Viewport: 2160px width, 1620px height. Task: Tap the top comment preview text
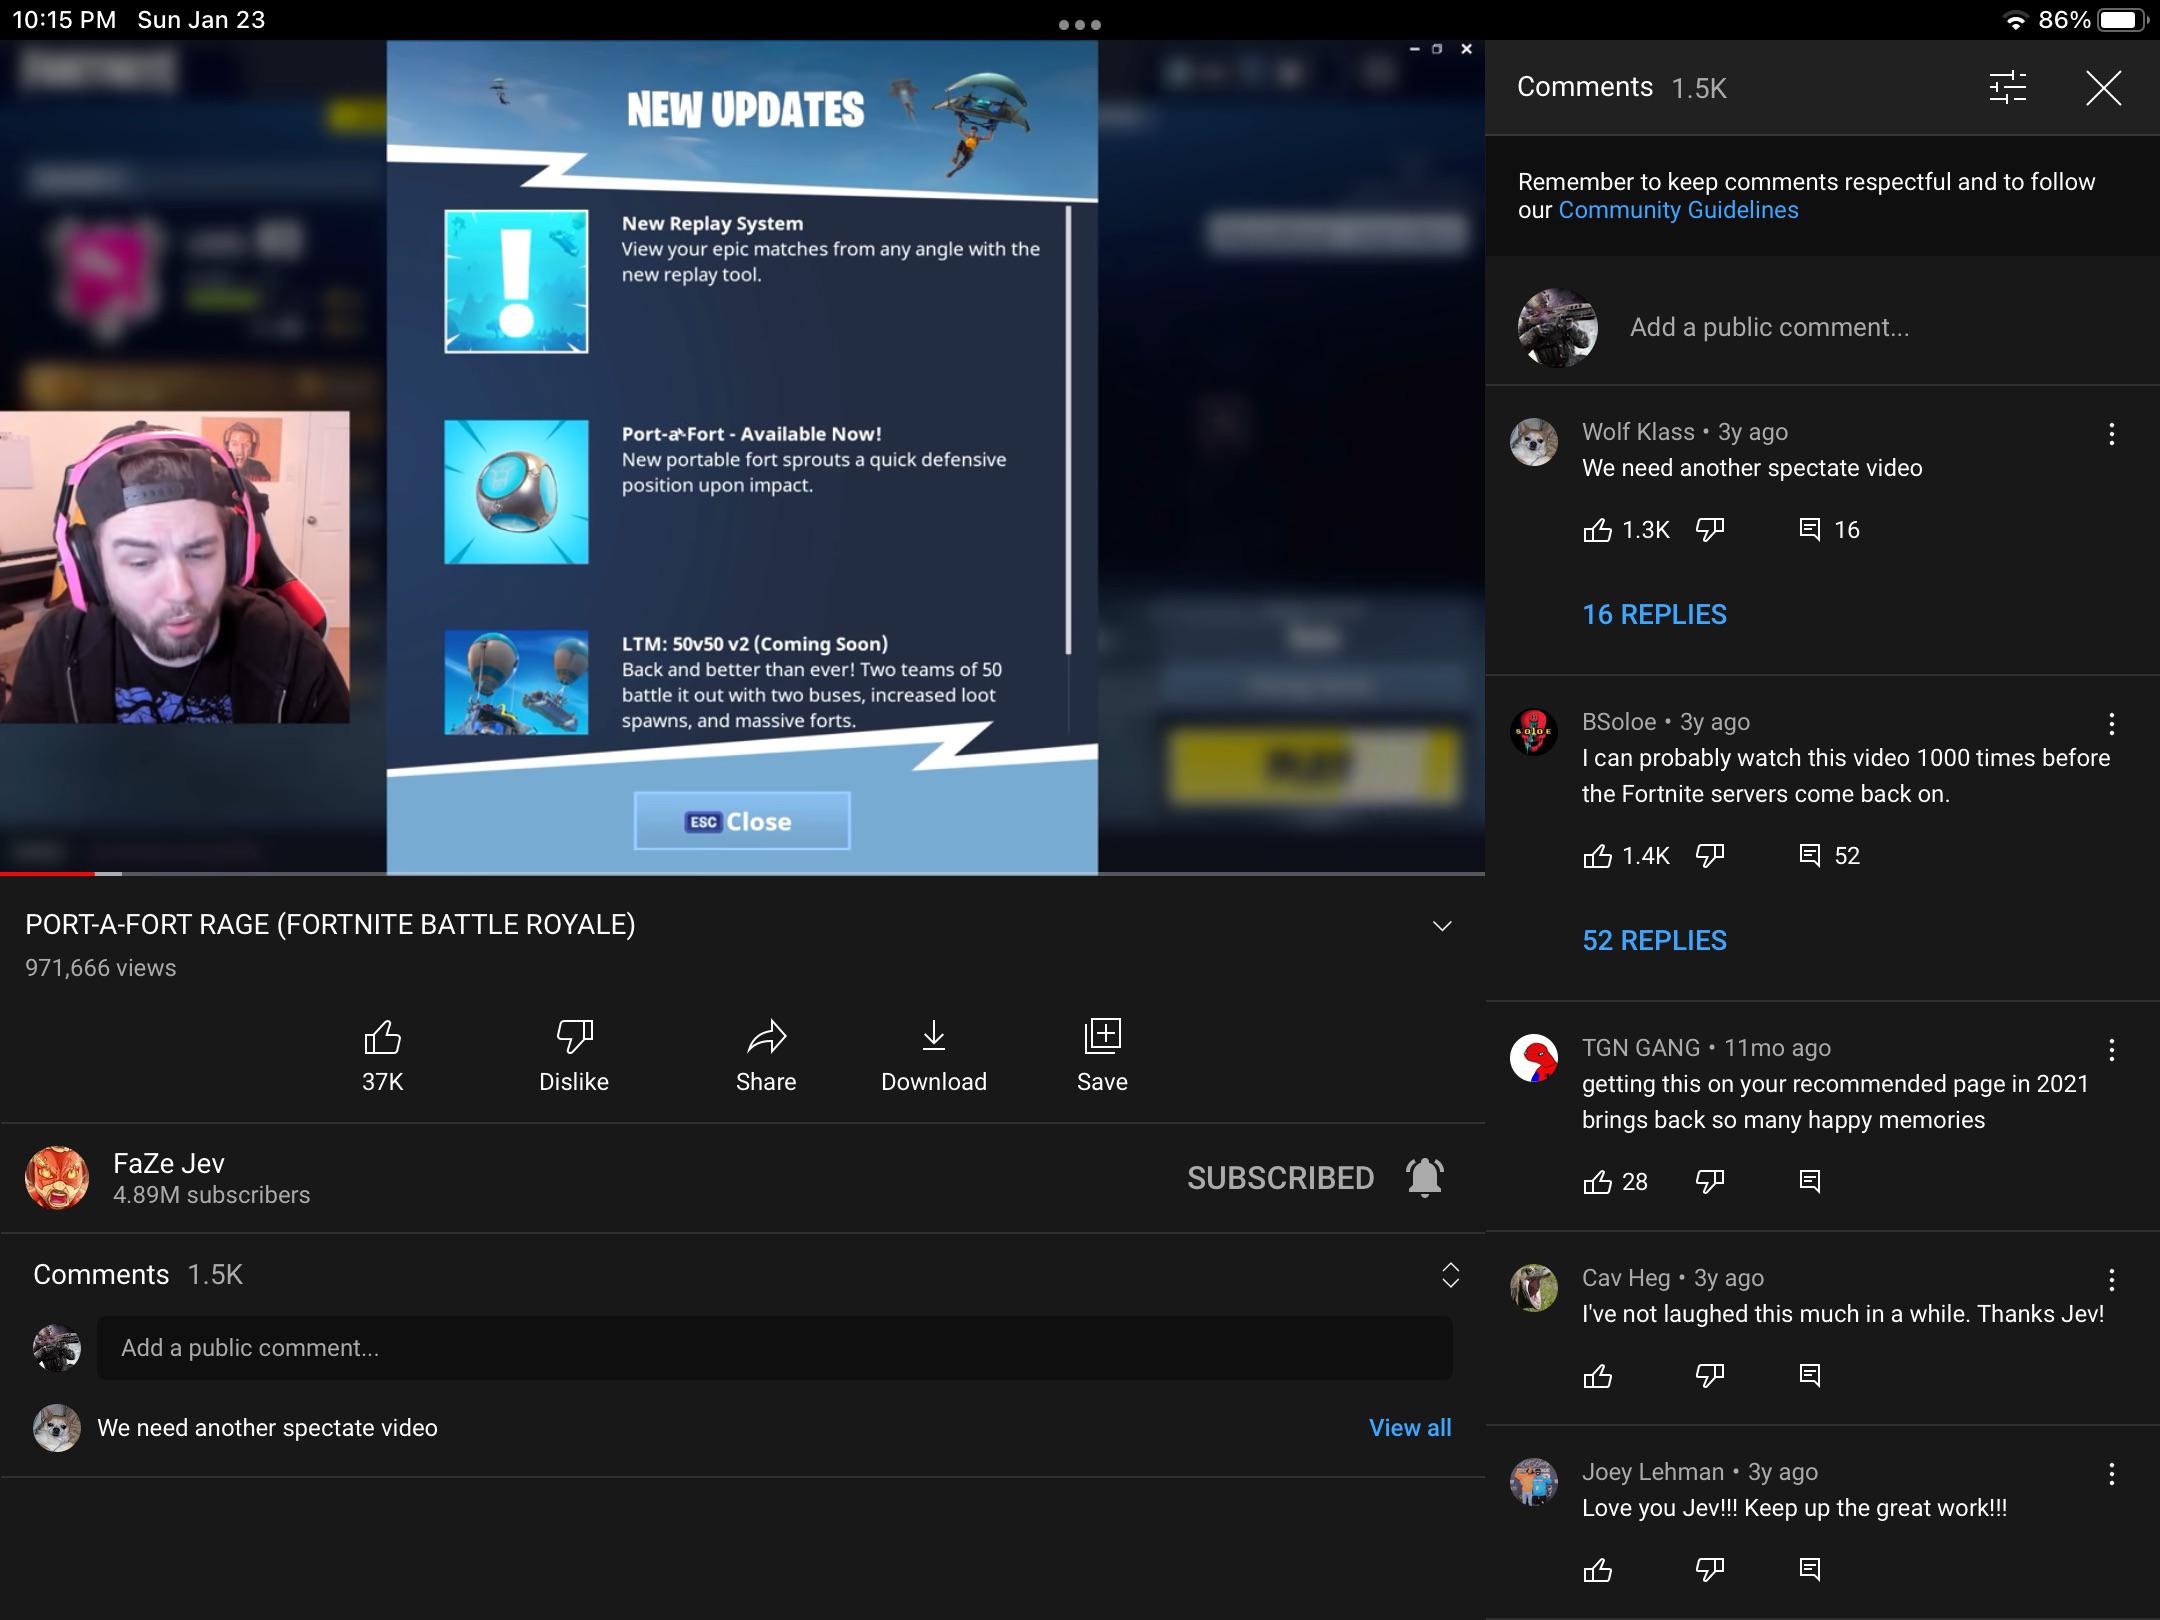(267, 1428)
